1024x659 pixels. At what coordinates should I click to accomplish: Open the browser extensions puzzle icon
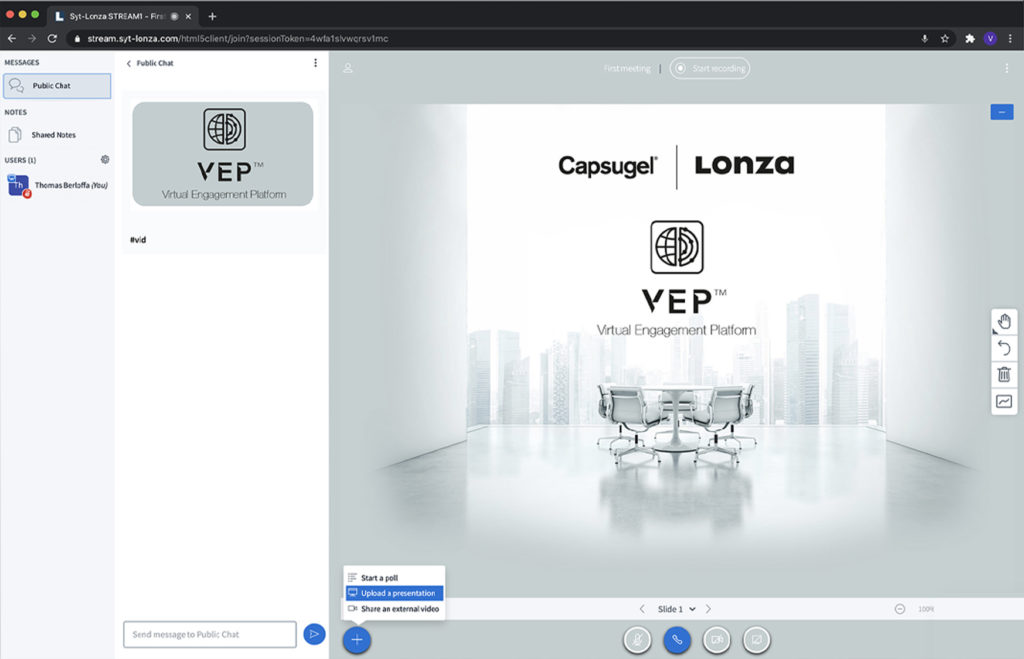tap(970, 39)
